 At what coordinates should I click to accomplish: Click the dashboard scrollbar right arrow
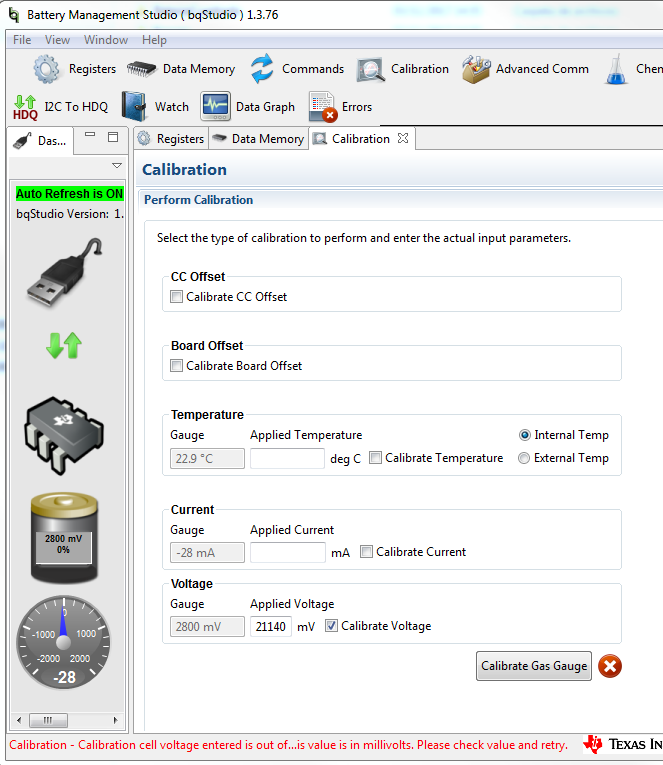click(116, 720)
